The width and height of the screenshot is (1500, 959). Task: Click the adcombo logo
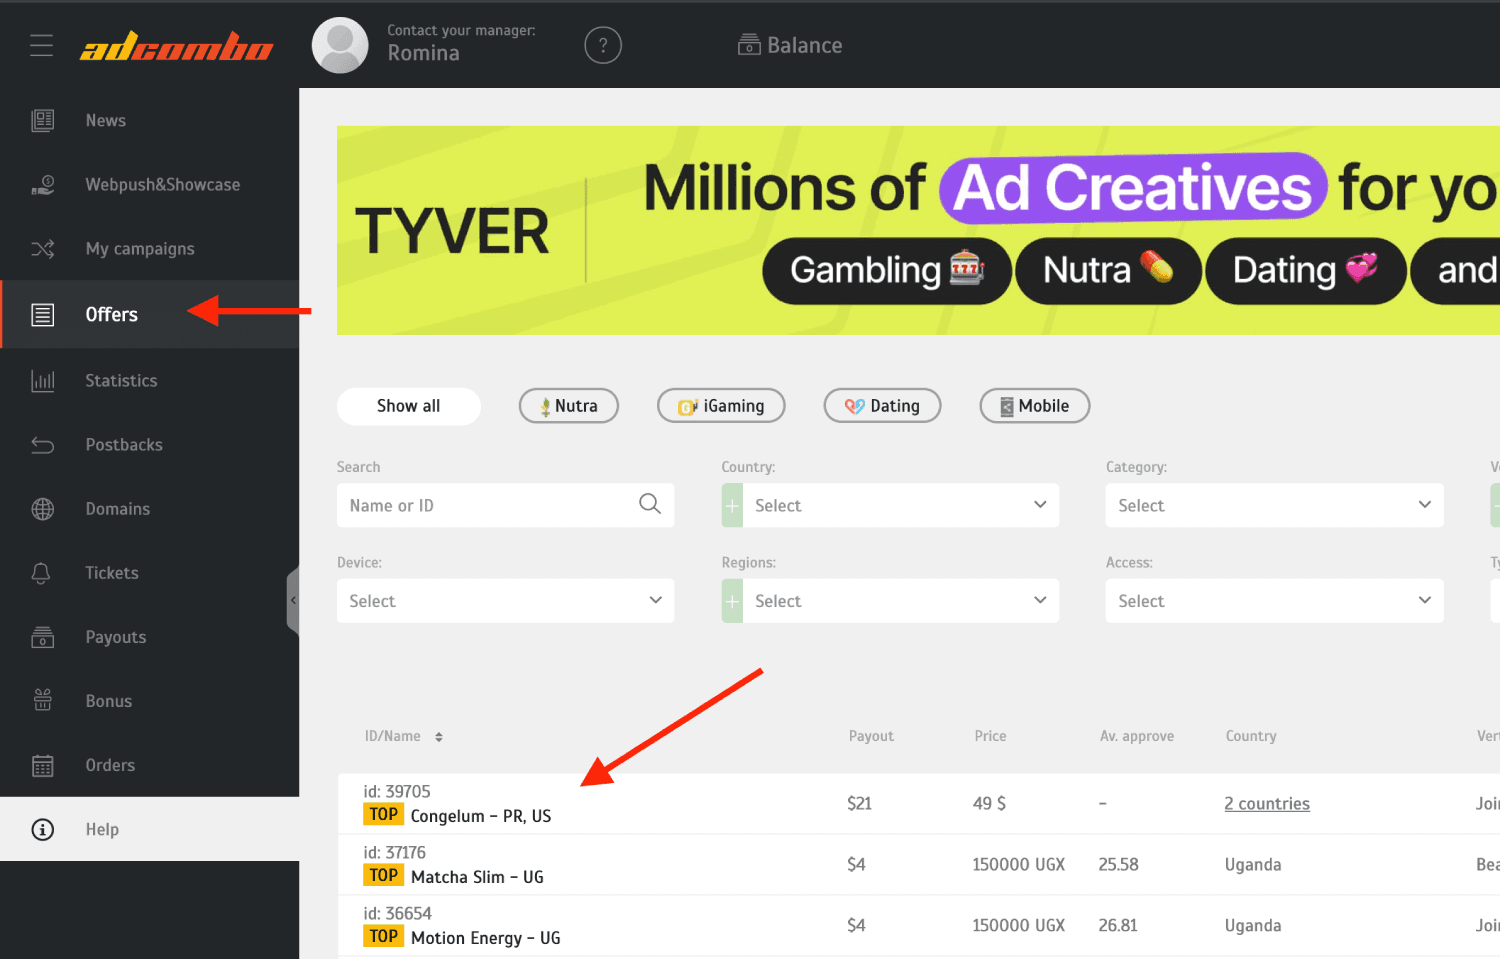176,46
